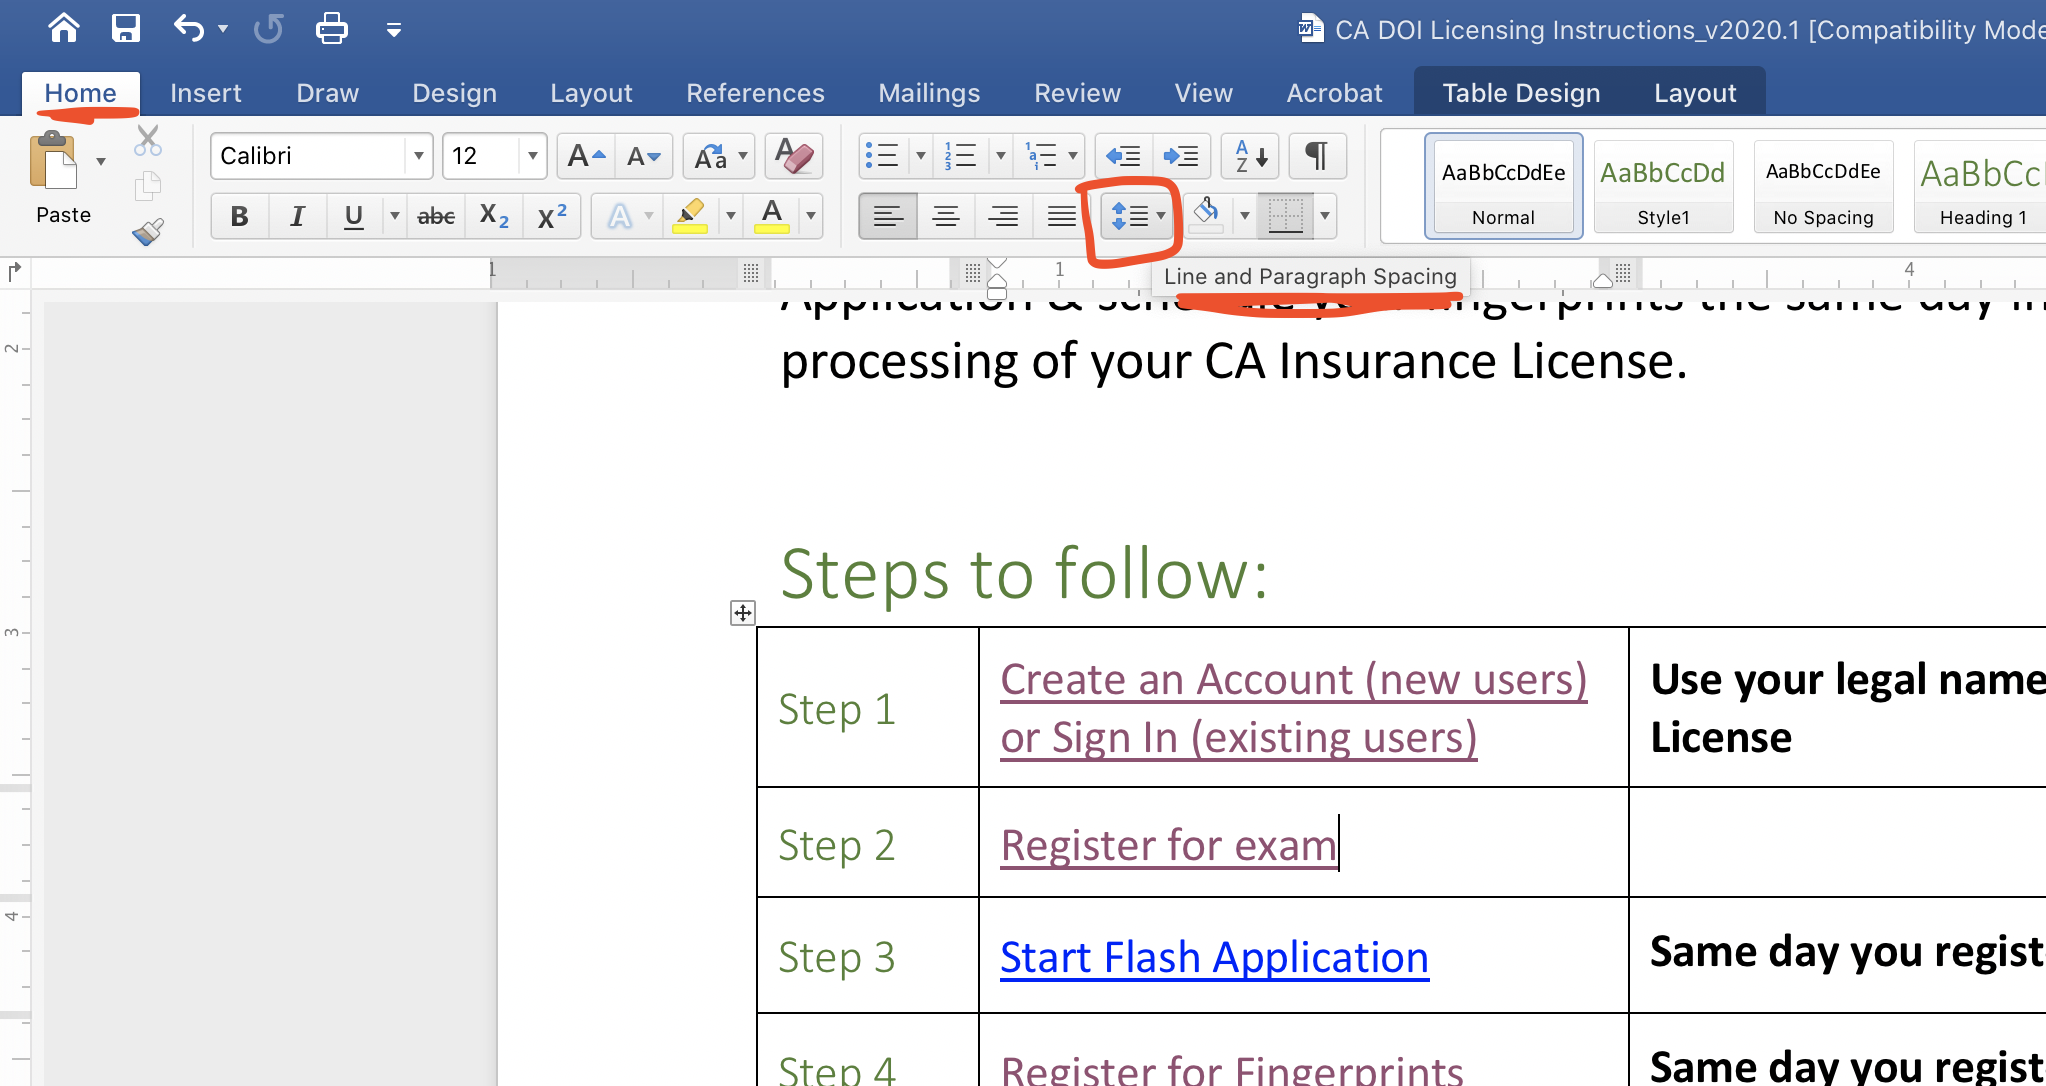The image size is (2046, 1086).
Task: Click the Sort A to Z icon
Action: [1250, 156]
